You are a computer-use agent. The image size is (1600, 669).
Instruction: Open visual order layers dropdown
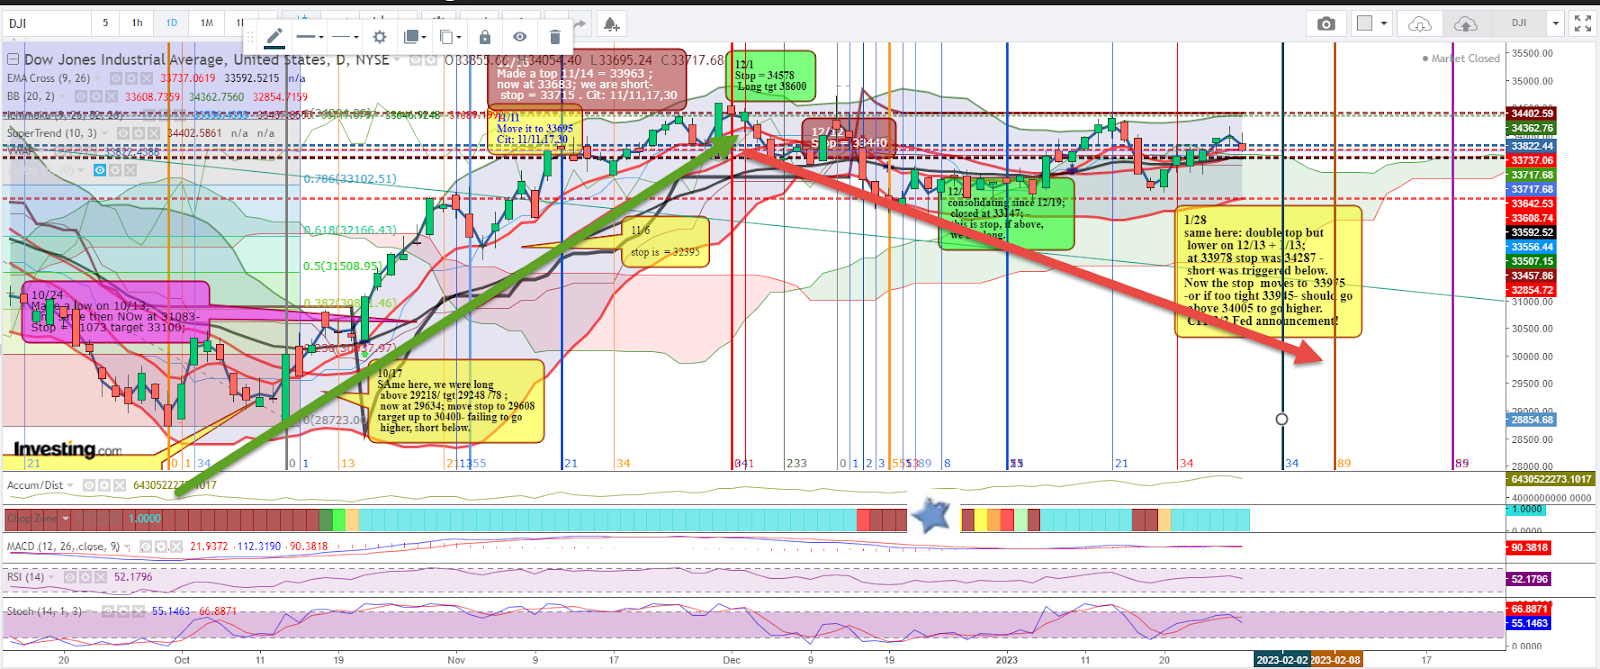pos(414,37)
